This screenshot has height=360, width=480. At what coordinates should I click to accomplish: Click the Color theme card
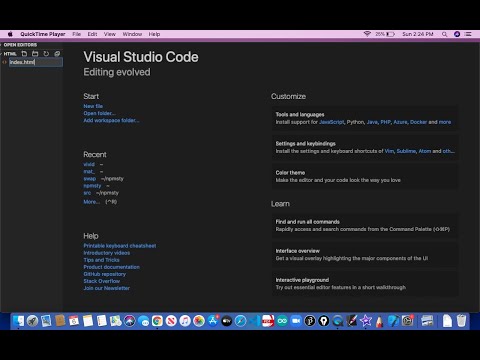click(x=365, y=176)
